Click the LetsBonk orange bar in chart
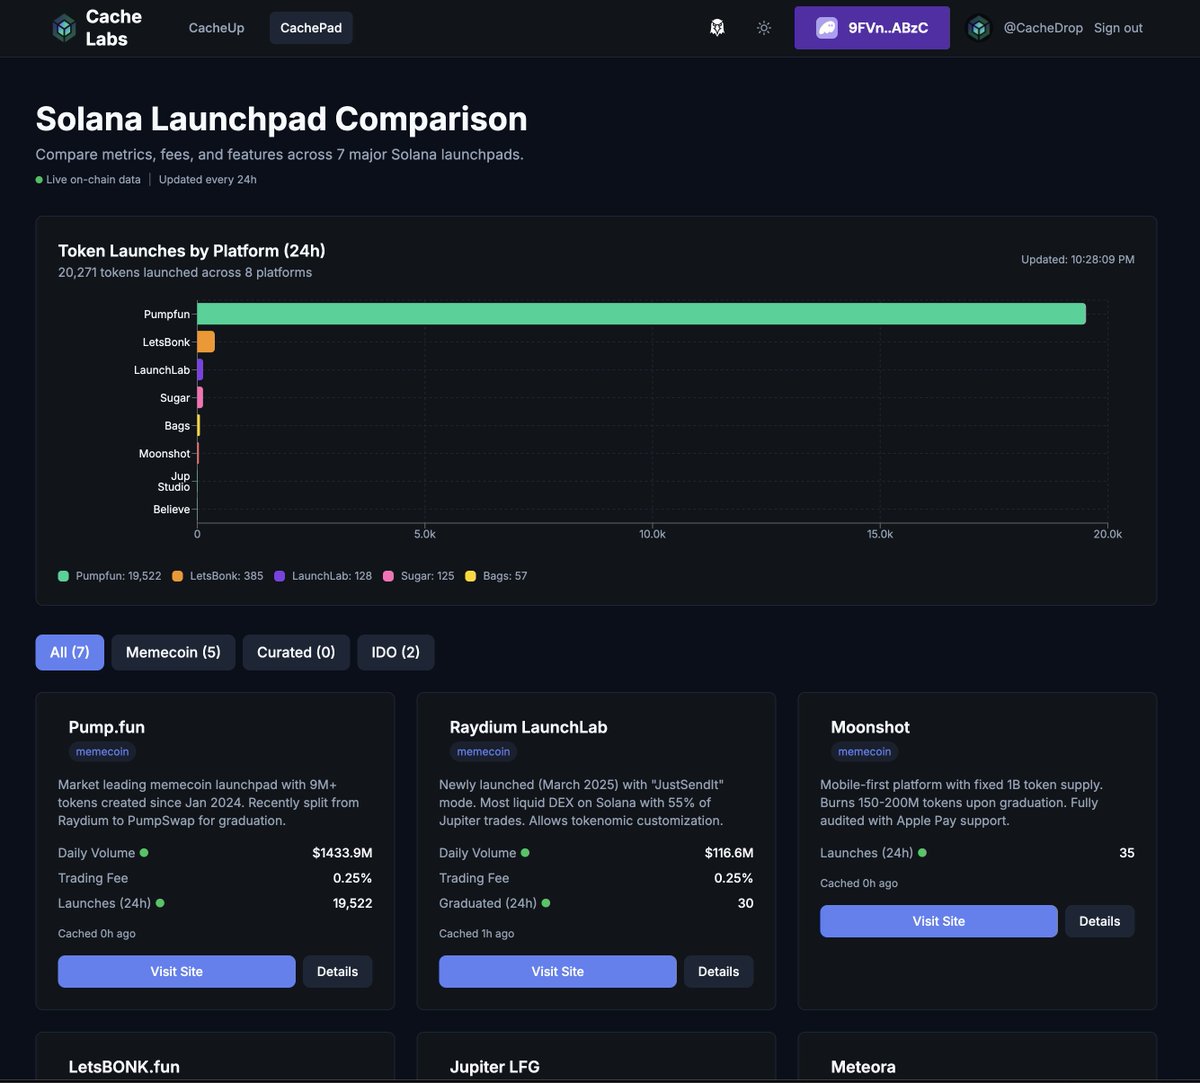Image resolution: width=1200 pixels, height=1083 pixels. click(206, 342)
